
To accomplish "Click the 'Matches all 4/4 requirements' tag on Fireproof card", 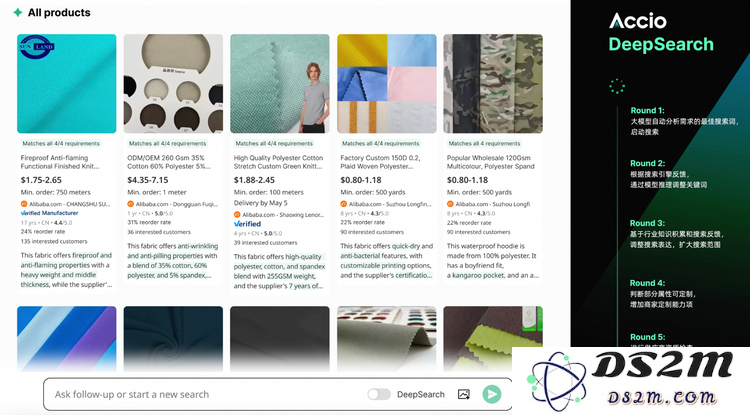I will [61, 143].
